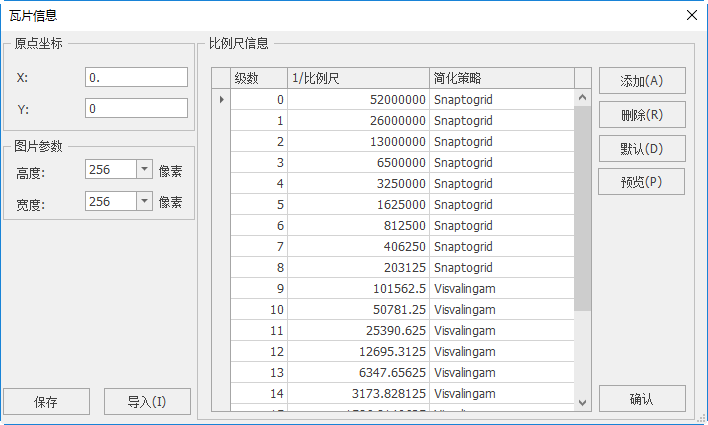Image resolution: width=708 pixels, height=425 pixels.
Task: Select the row header arrow for level 0
Action: click(221, 100)
